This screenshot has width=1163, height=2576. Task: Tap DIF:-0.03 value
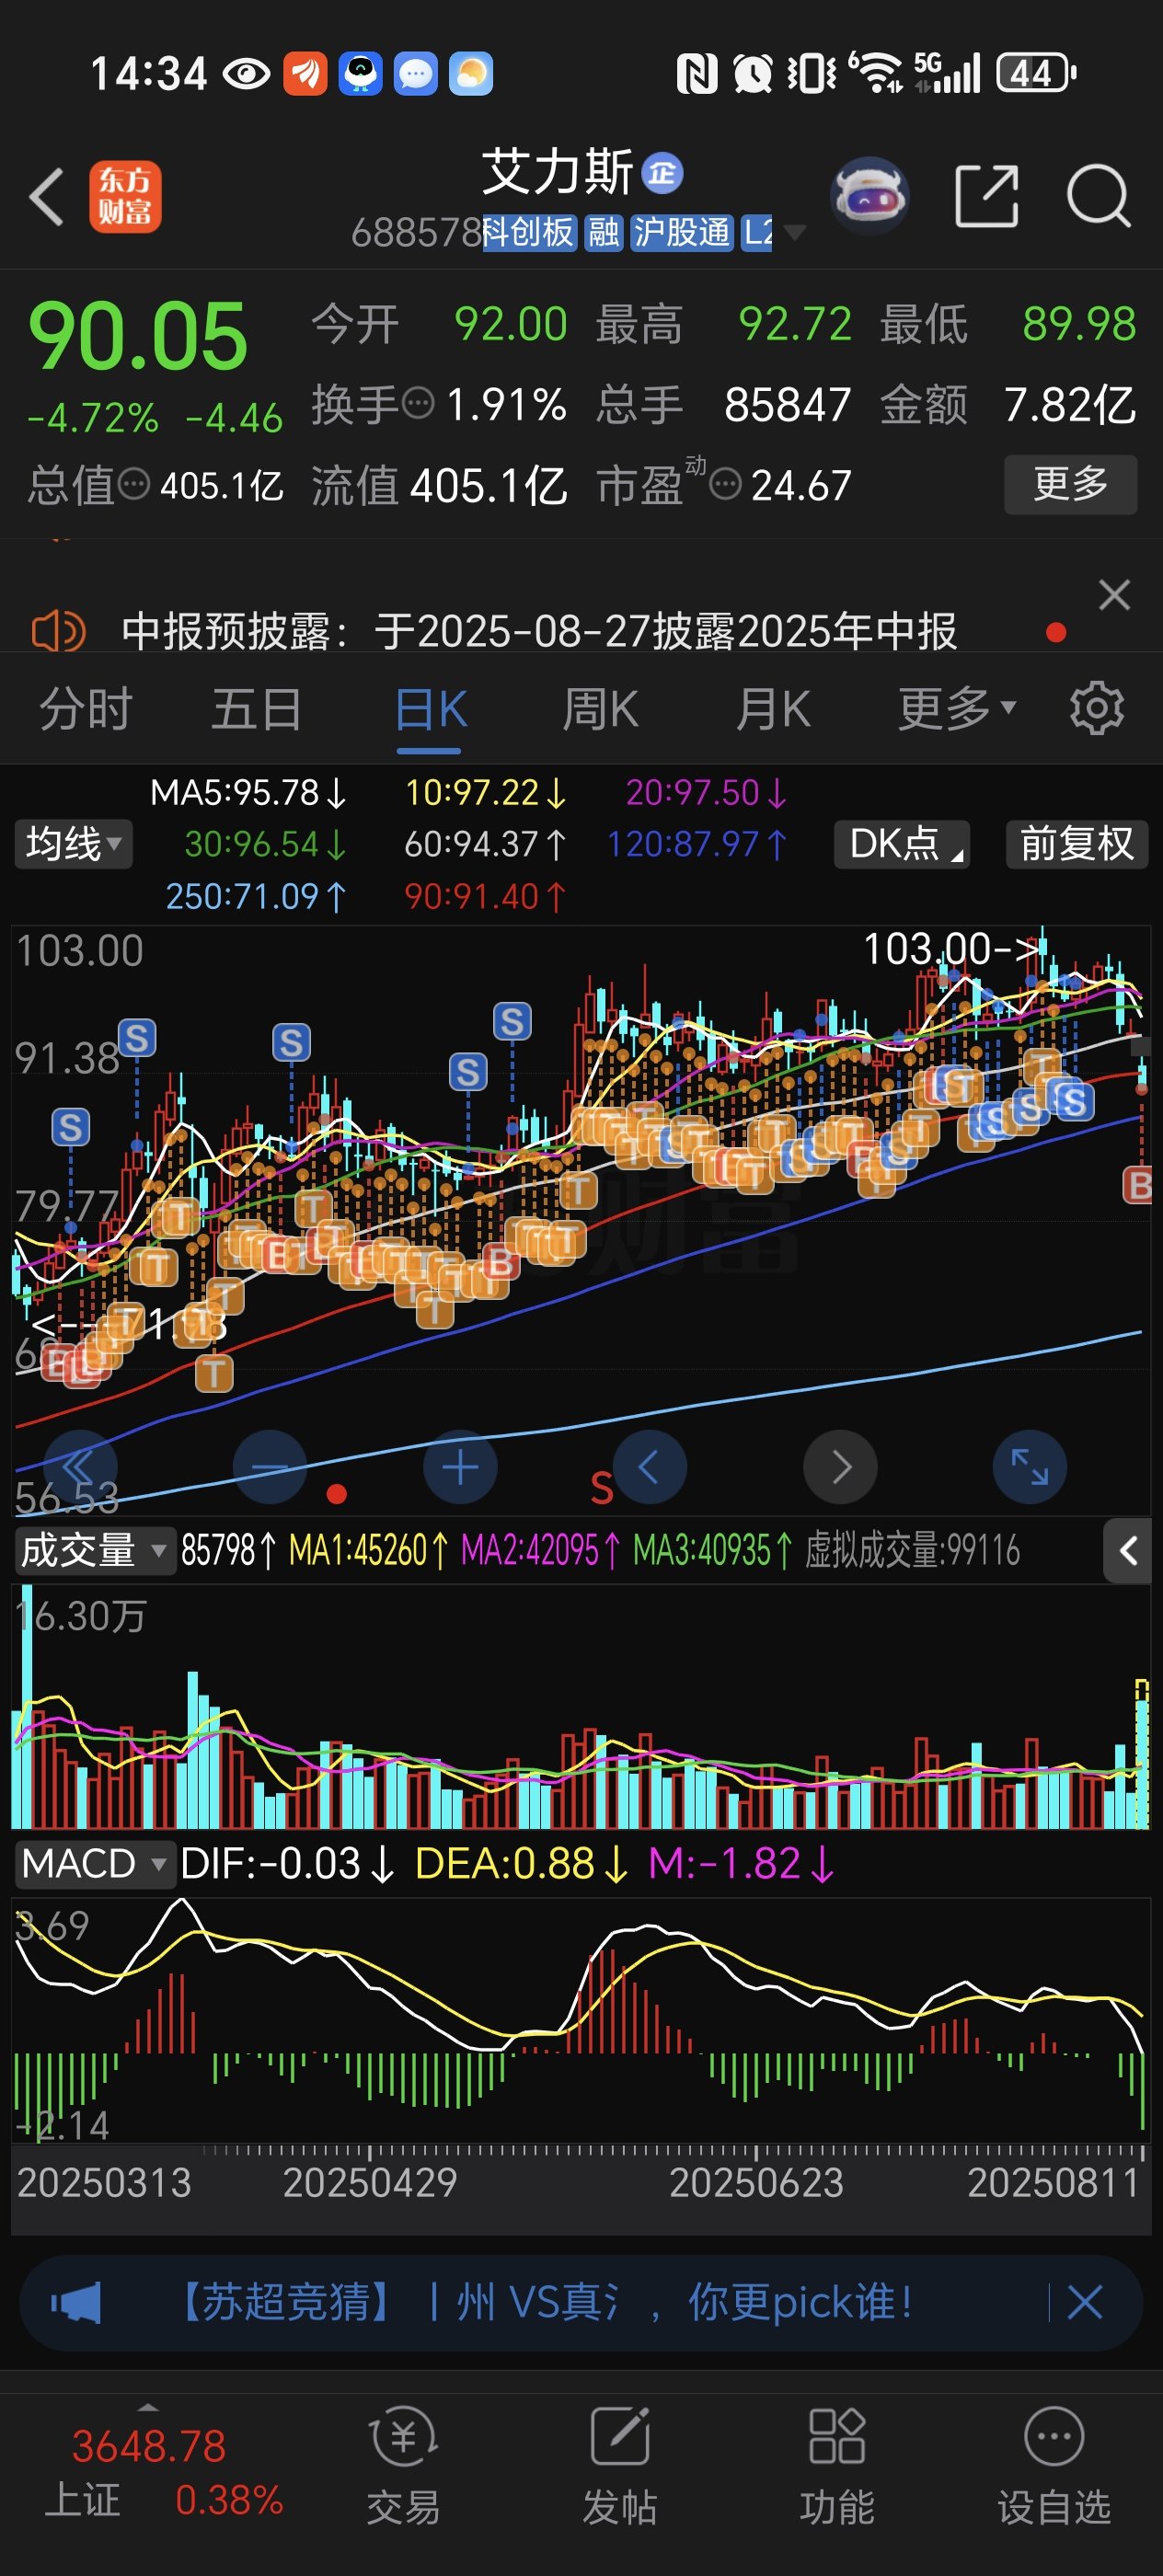click(x=288, y=1864)
